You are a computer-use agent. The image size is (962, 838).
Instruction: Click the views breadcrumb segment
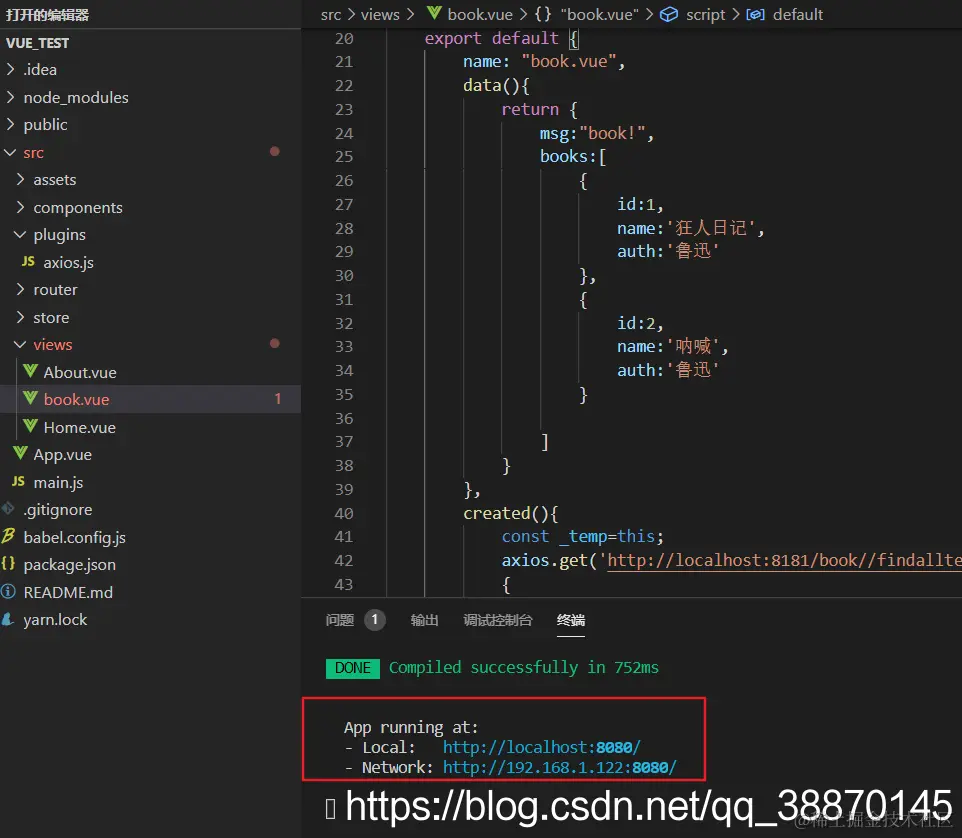(x=380, y=15)
